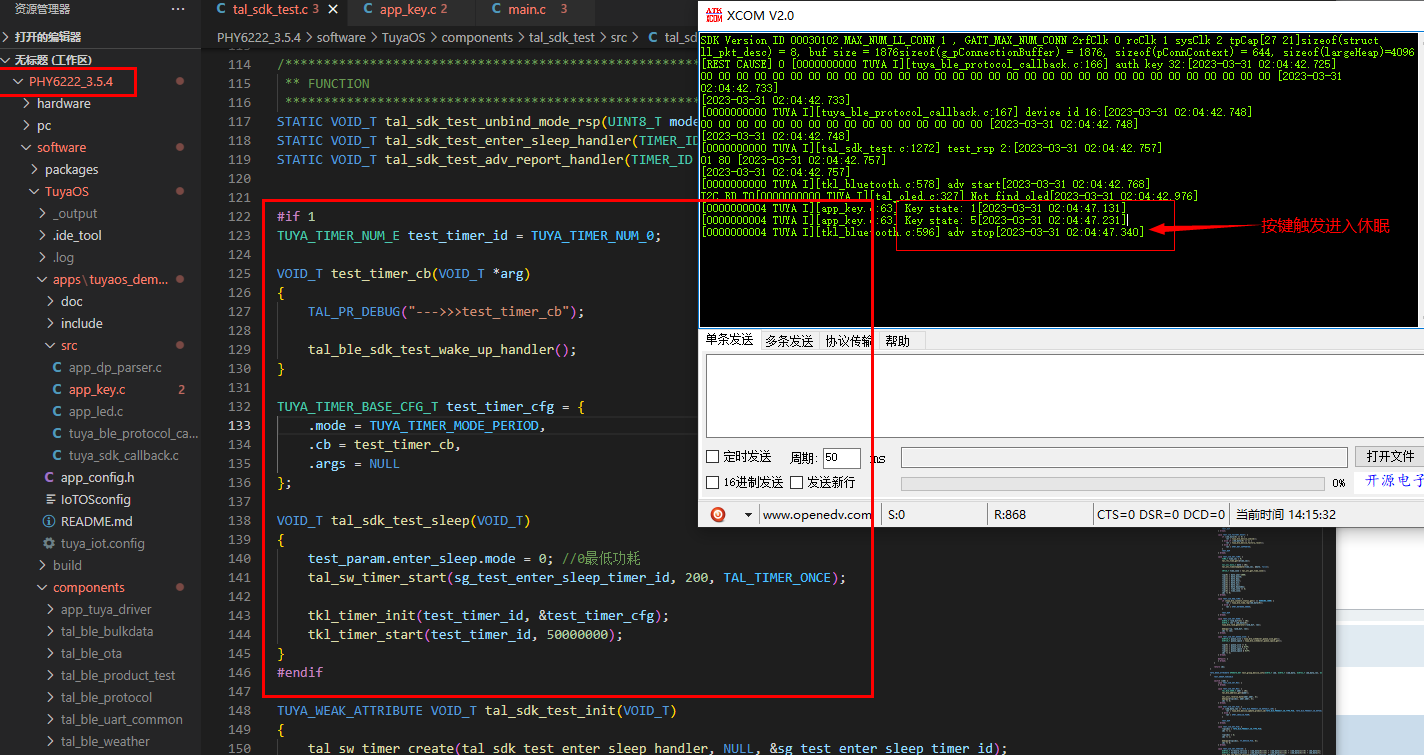Expand the hardware folder
1424x755 pixels.
[26, 103]
